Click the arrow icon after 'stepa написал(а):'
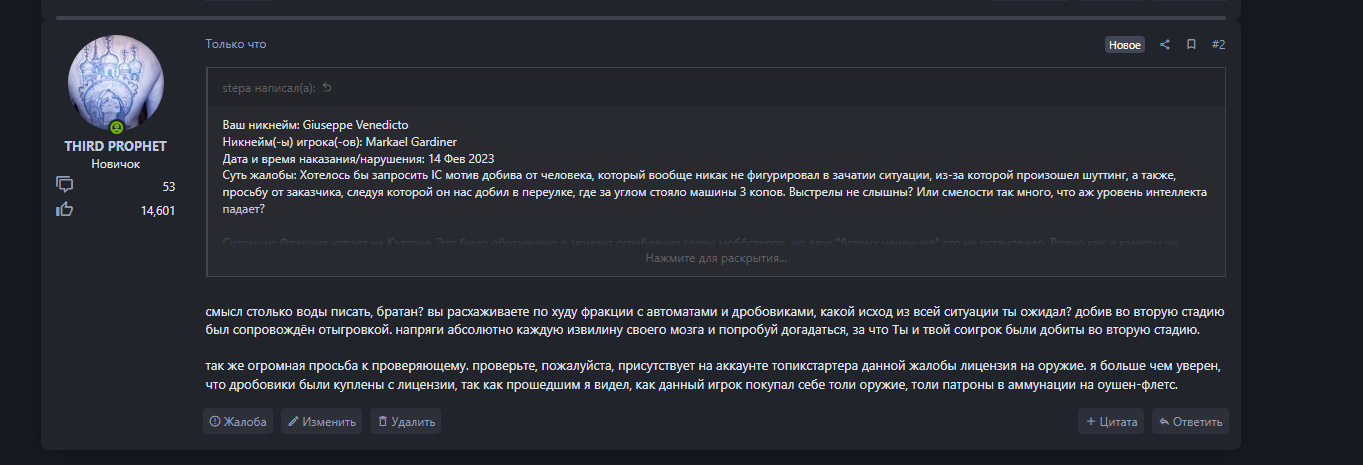 tap(327, 88)
